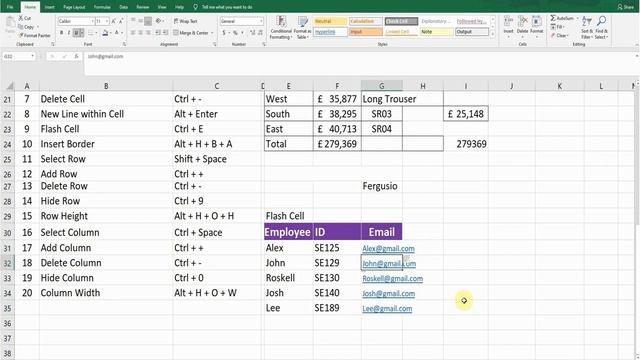Open the Alex@gmail.com email link
The image size is (640, 360).
[x=388, y=248]
